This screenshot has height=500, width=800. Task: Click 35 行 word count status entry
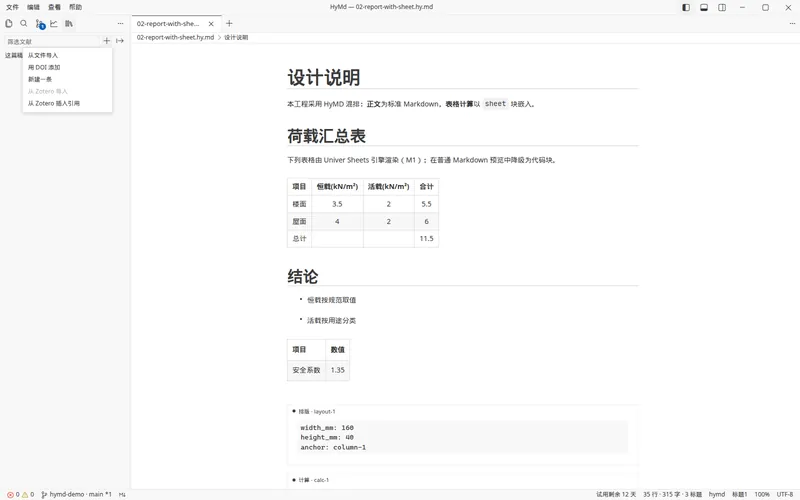click(x=672, y=494)
